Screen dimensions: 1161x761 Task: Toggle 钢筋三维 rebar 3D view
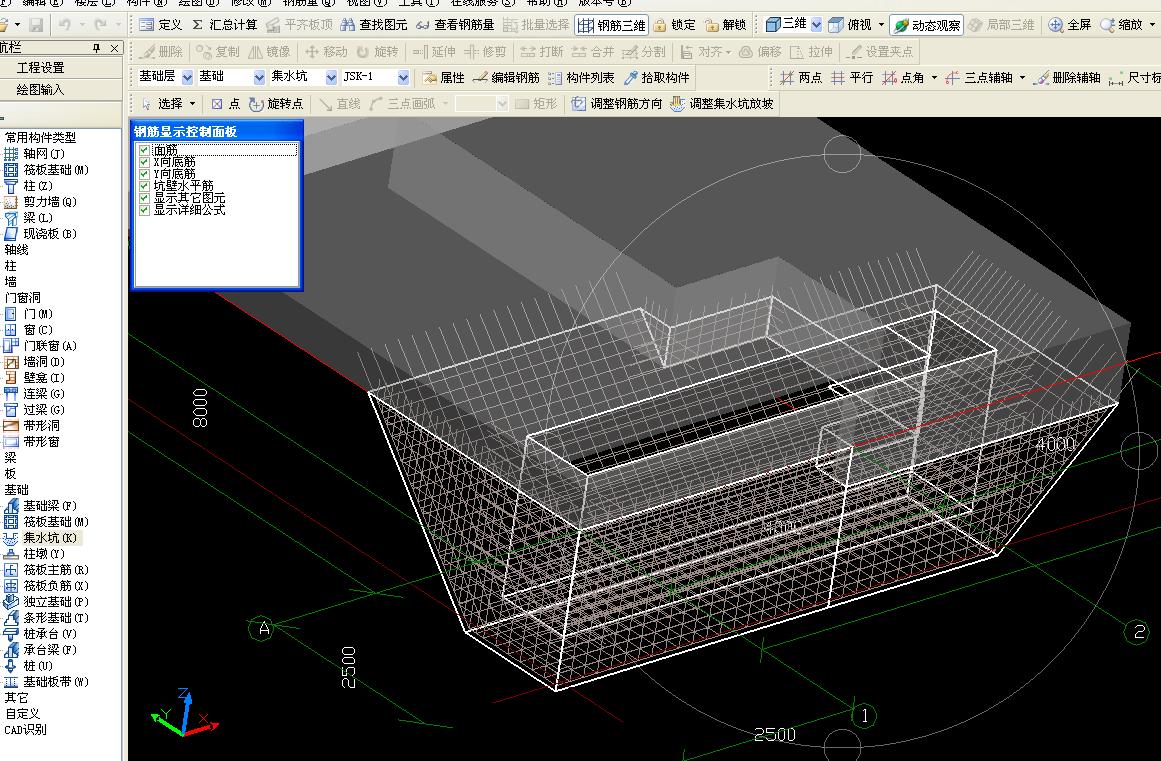click(x=612, y=25)
